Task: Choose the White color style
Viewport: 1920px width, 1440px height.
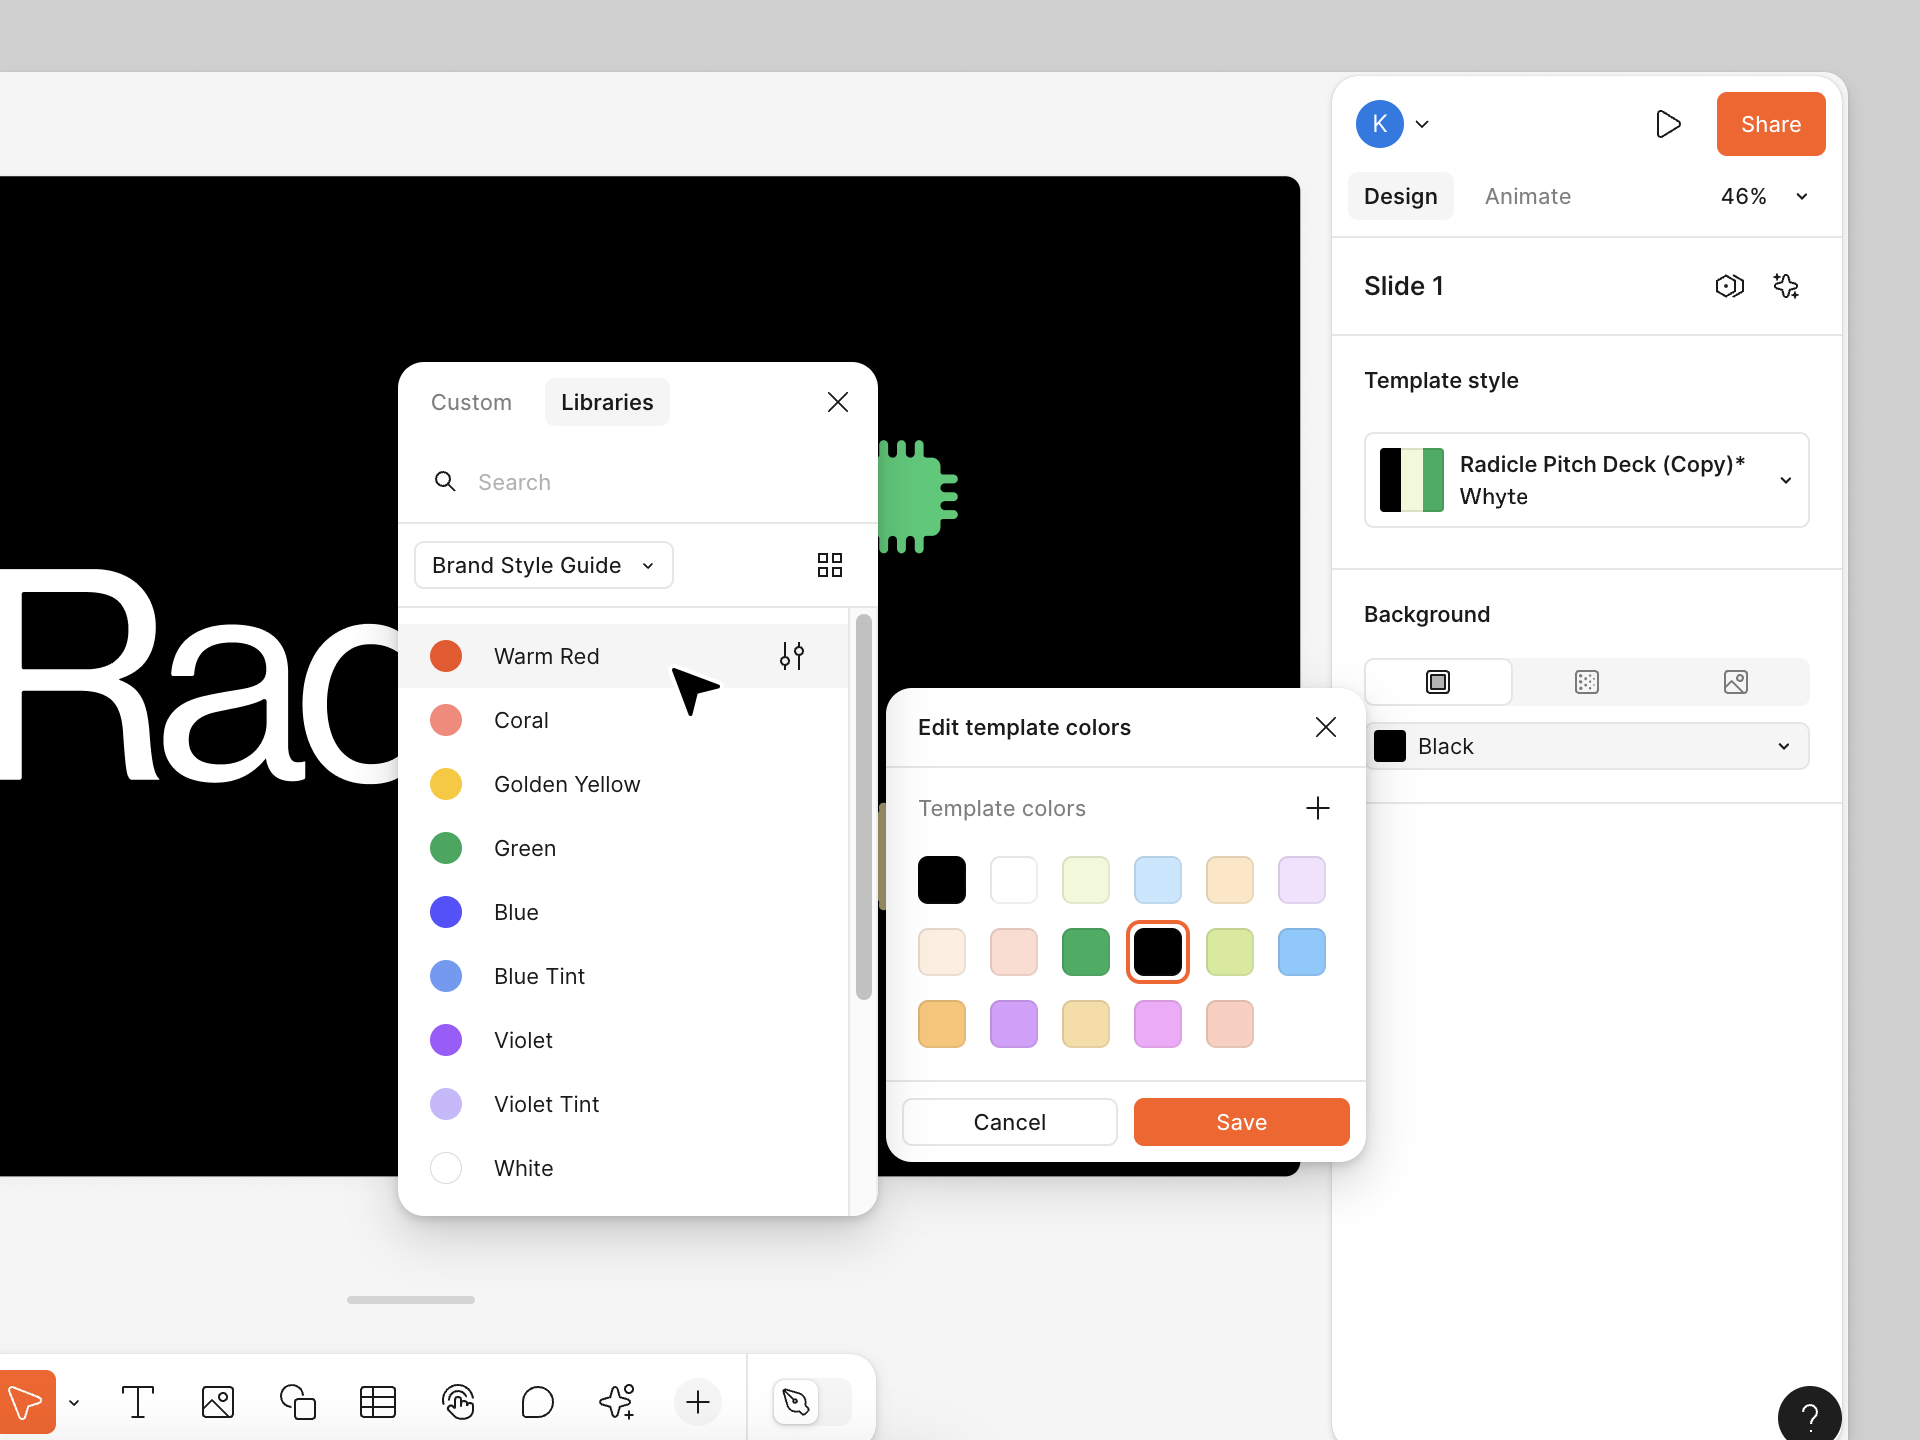Action: (624, 1168)
